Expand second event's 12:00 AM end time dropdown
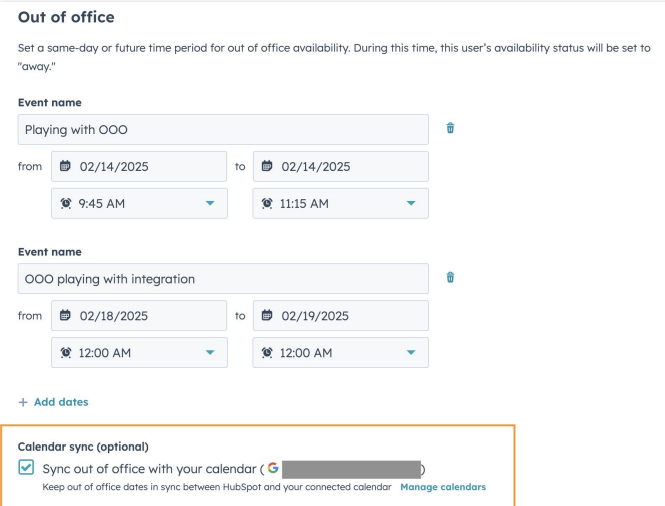This screenshot has width=665, height=506. tap(410, 353)
